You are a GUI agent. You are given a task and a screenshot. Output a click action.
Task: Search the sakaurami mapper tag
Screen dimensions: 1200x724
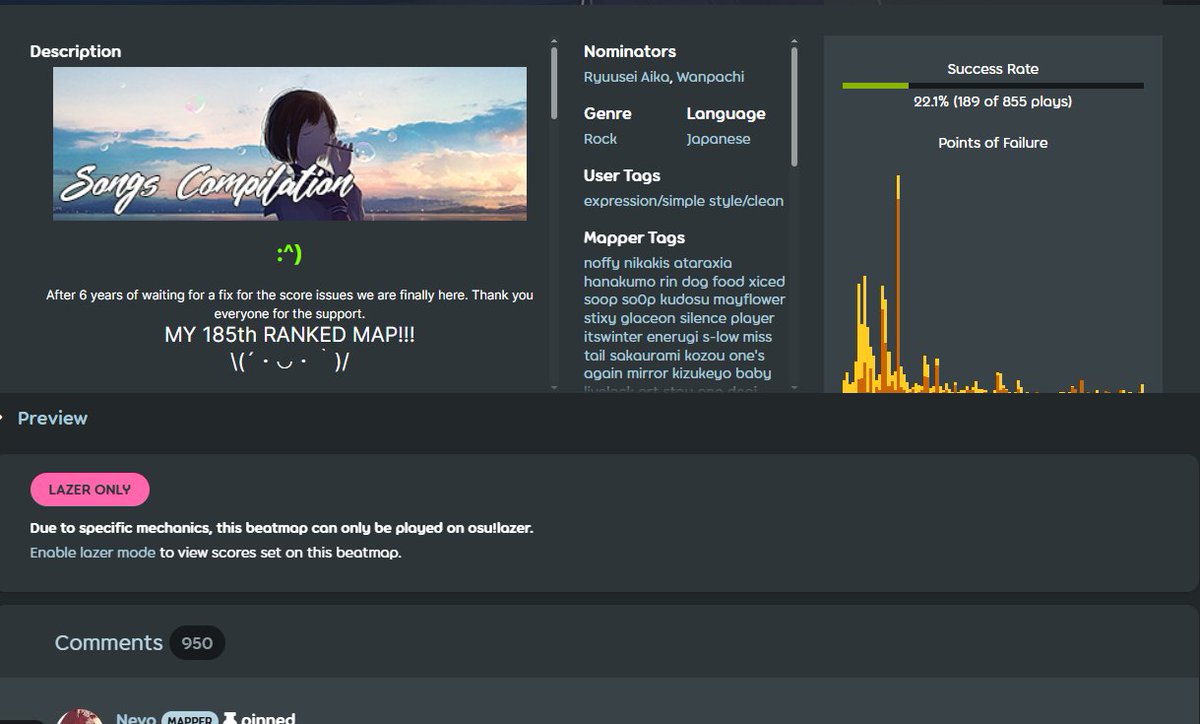click(x=647, y=356)
